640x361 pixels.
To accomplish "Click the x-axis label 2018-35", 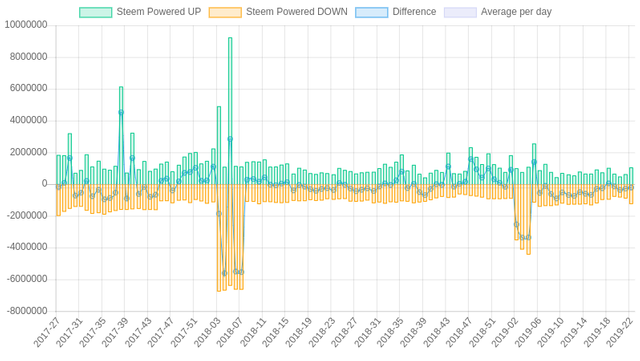I will click(390, 332).
